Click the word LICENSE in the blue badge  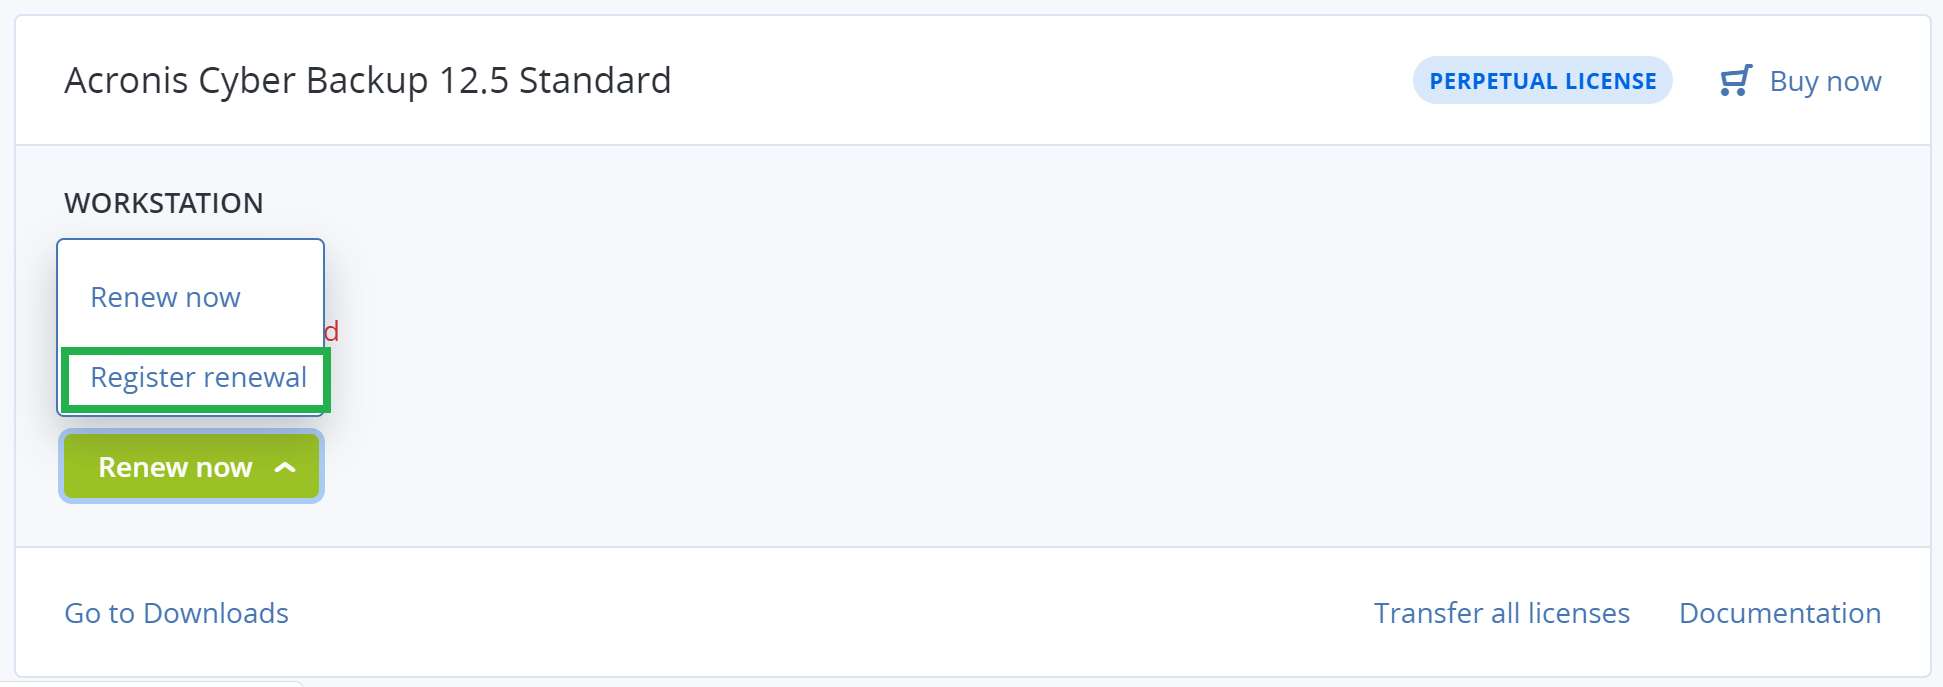coord(1610,81)
